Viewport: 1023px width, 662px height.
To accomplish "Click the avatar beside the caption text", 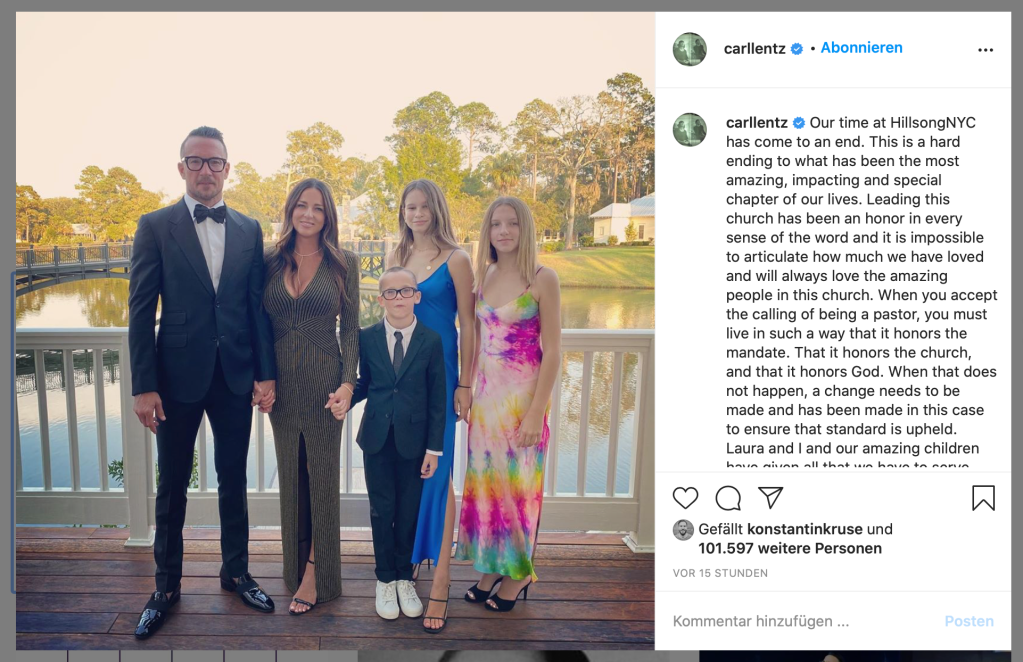I will (690, 130).
